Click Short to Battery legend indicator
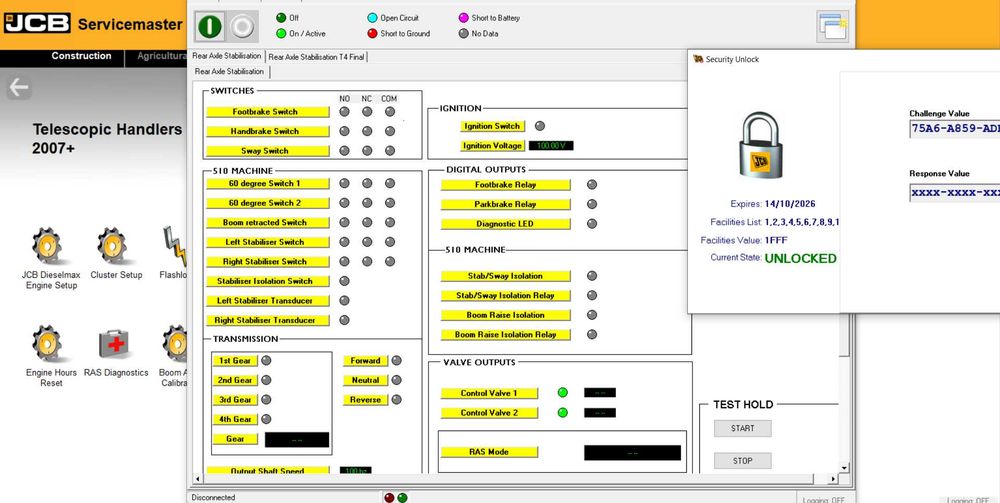The width and height of the screenshot is (1000, 503). (464, 18)
